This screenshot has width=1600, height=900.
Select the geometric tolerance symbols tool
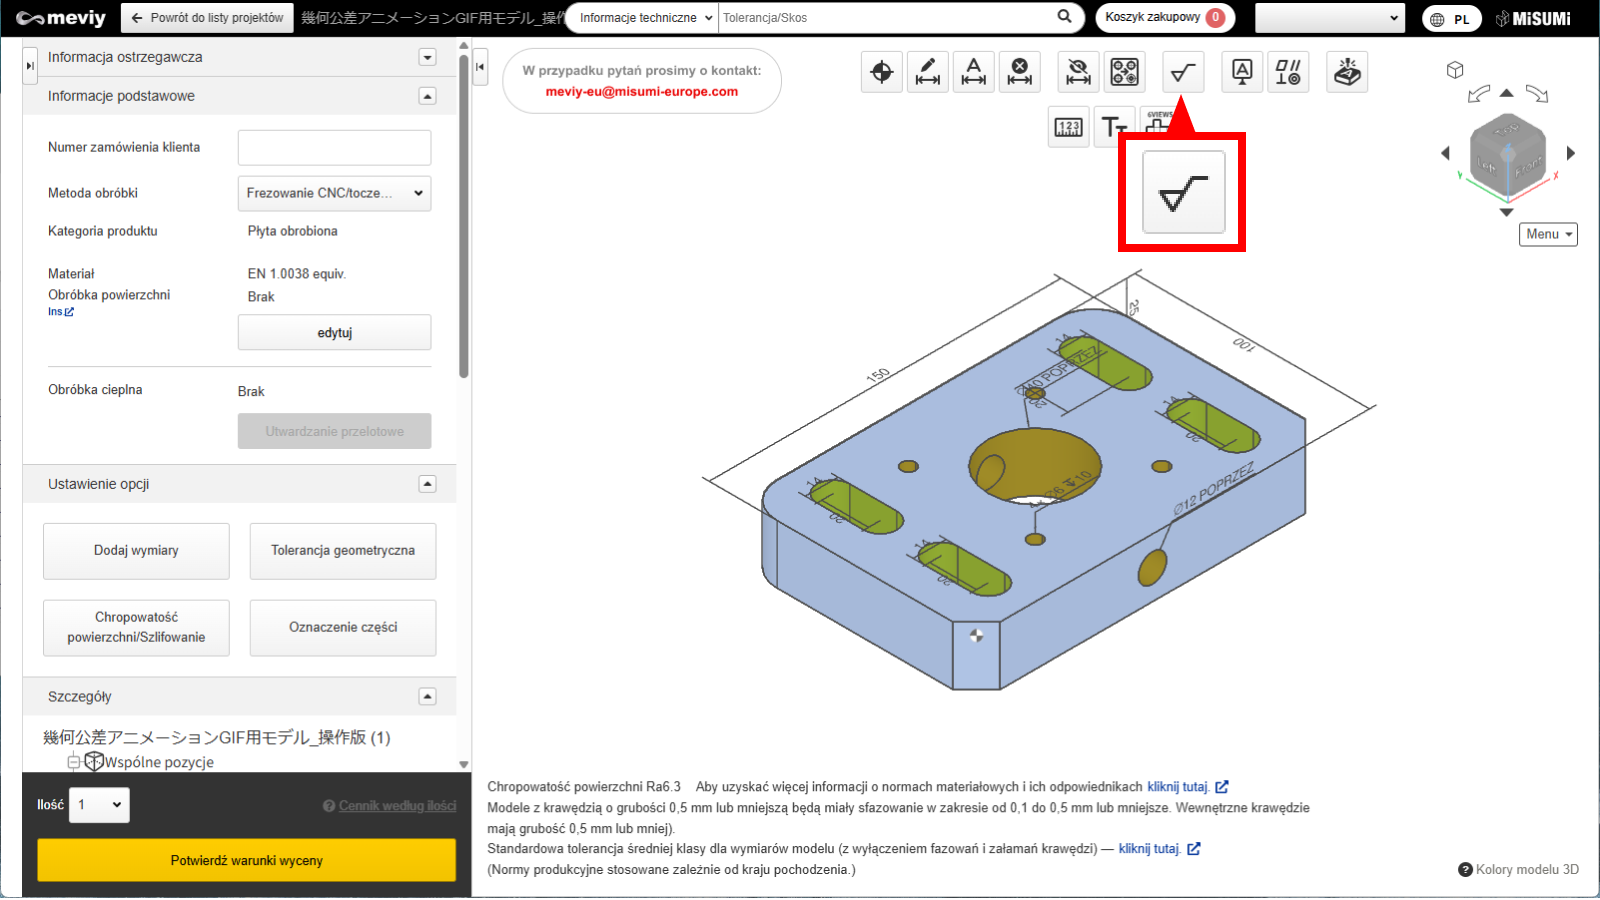click(x=1288, y=72)
